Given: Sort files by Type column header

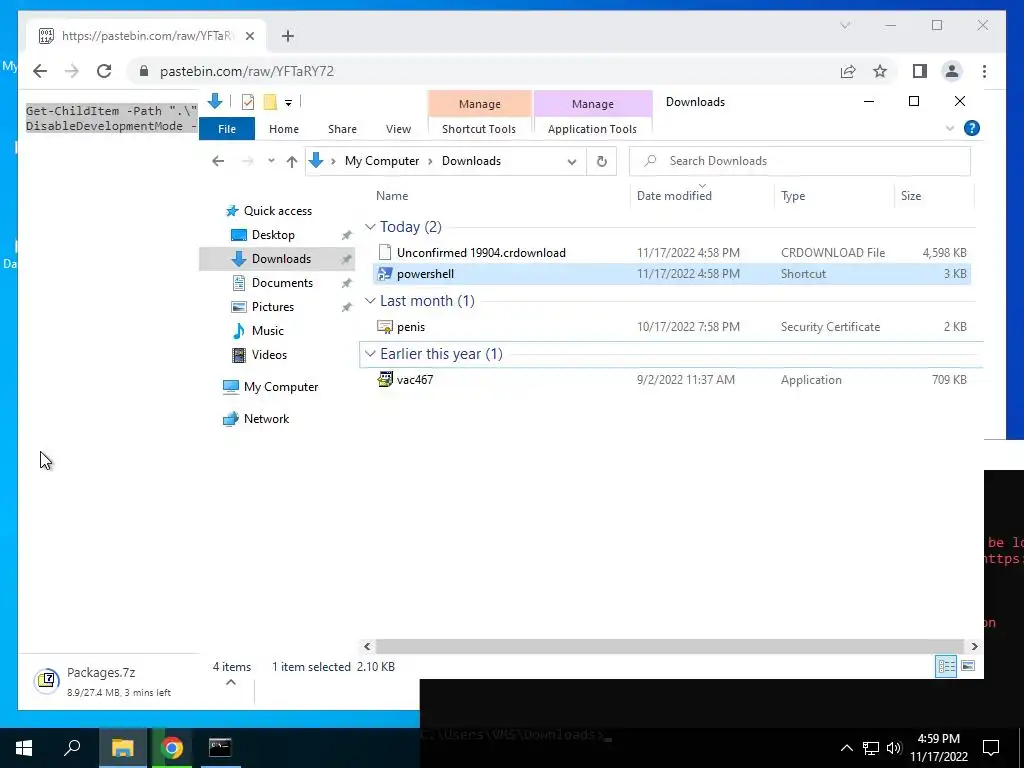Looking at the screenshot, I should point(793,196).
